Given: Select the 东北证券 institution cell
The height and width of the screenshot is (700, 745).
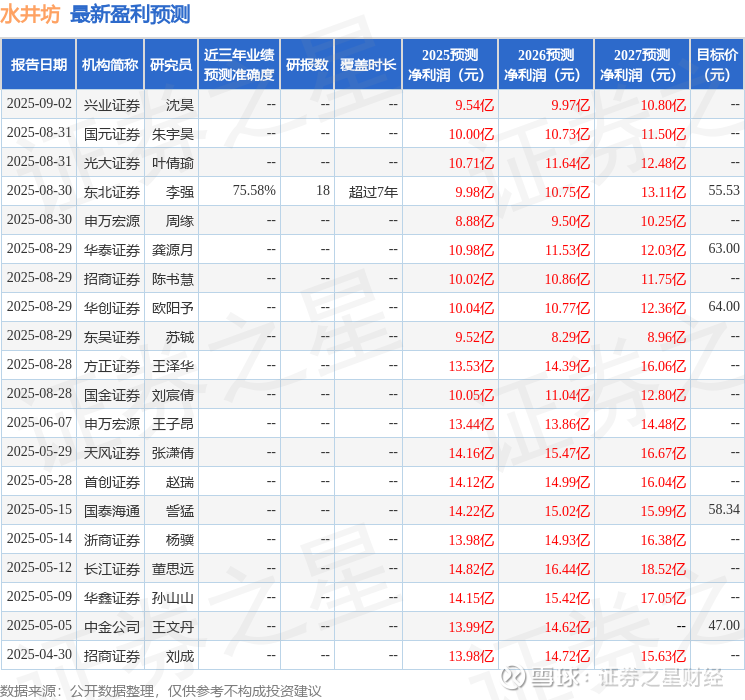Looking at the screenshot, I should (x=112, y=192).
